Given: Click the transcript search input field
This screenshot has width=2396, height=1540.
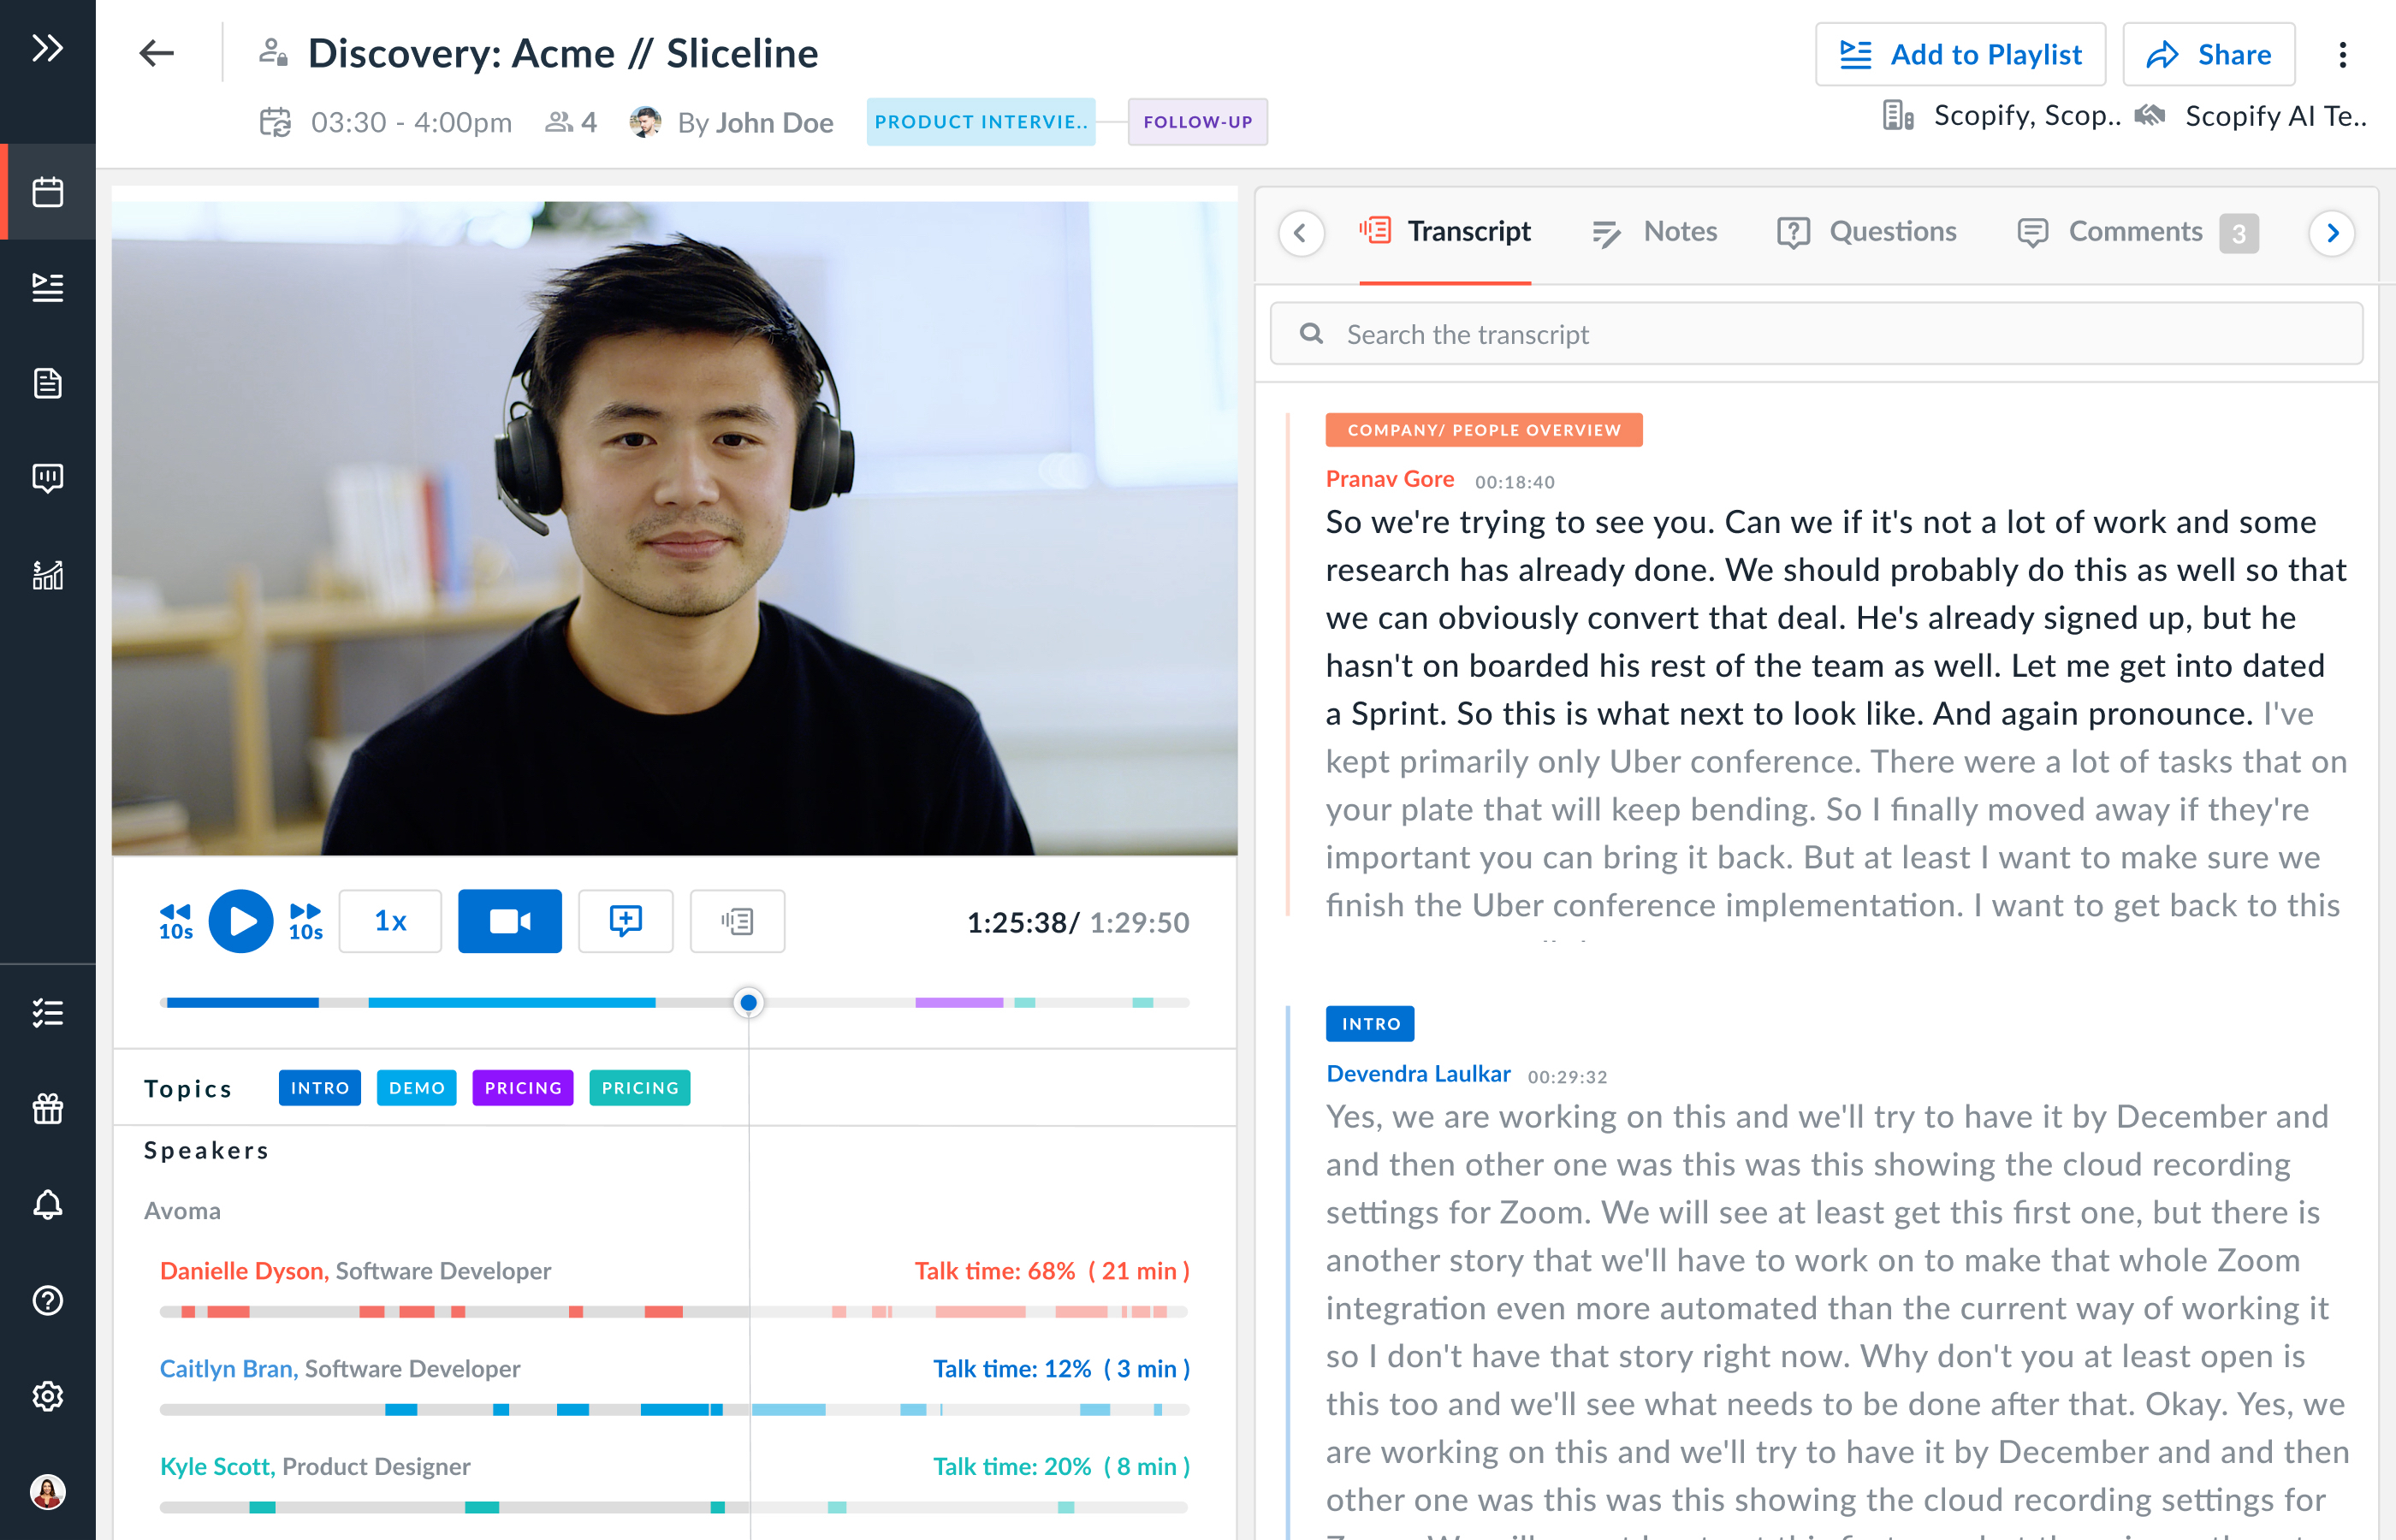Looking at the screenshot, I should coord(1822,335).
